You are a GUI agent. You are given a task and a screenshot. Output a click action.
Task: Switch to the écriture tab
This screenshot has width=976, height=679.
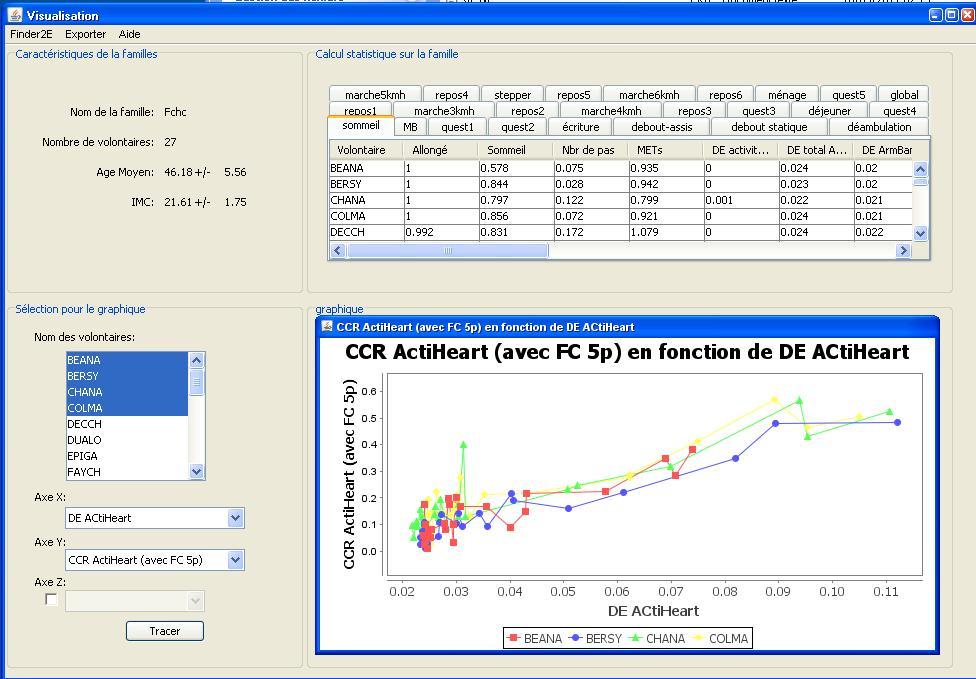(x=581, y=127)
